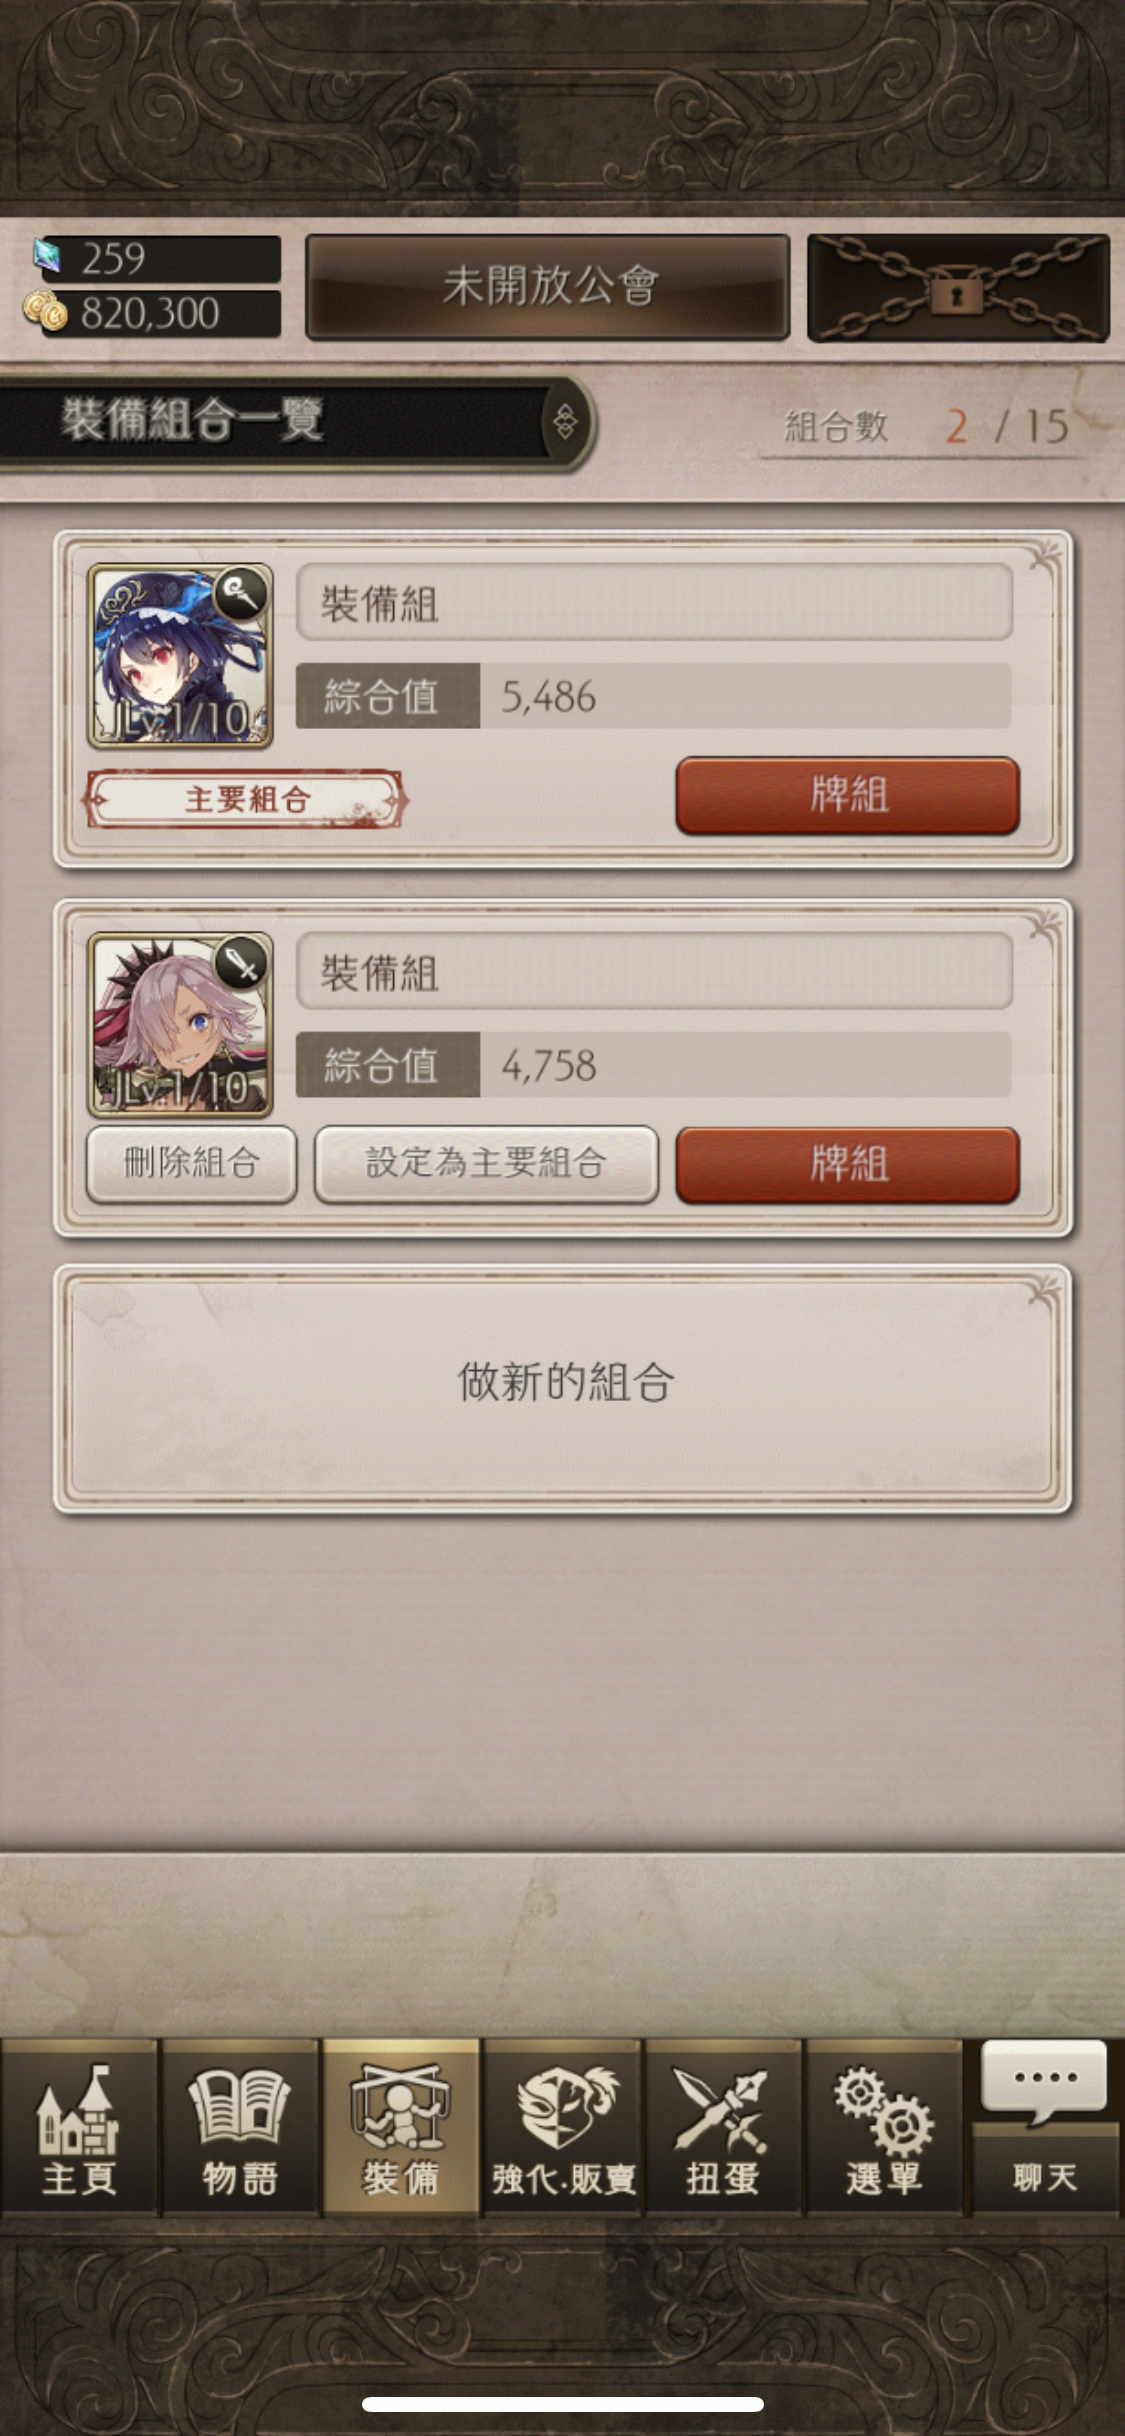Edit the first 裝備組 name field
The width and height of the screenshot is (1125, 2436).
click(x=654, y=603)
